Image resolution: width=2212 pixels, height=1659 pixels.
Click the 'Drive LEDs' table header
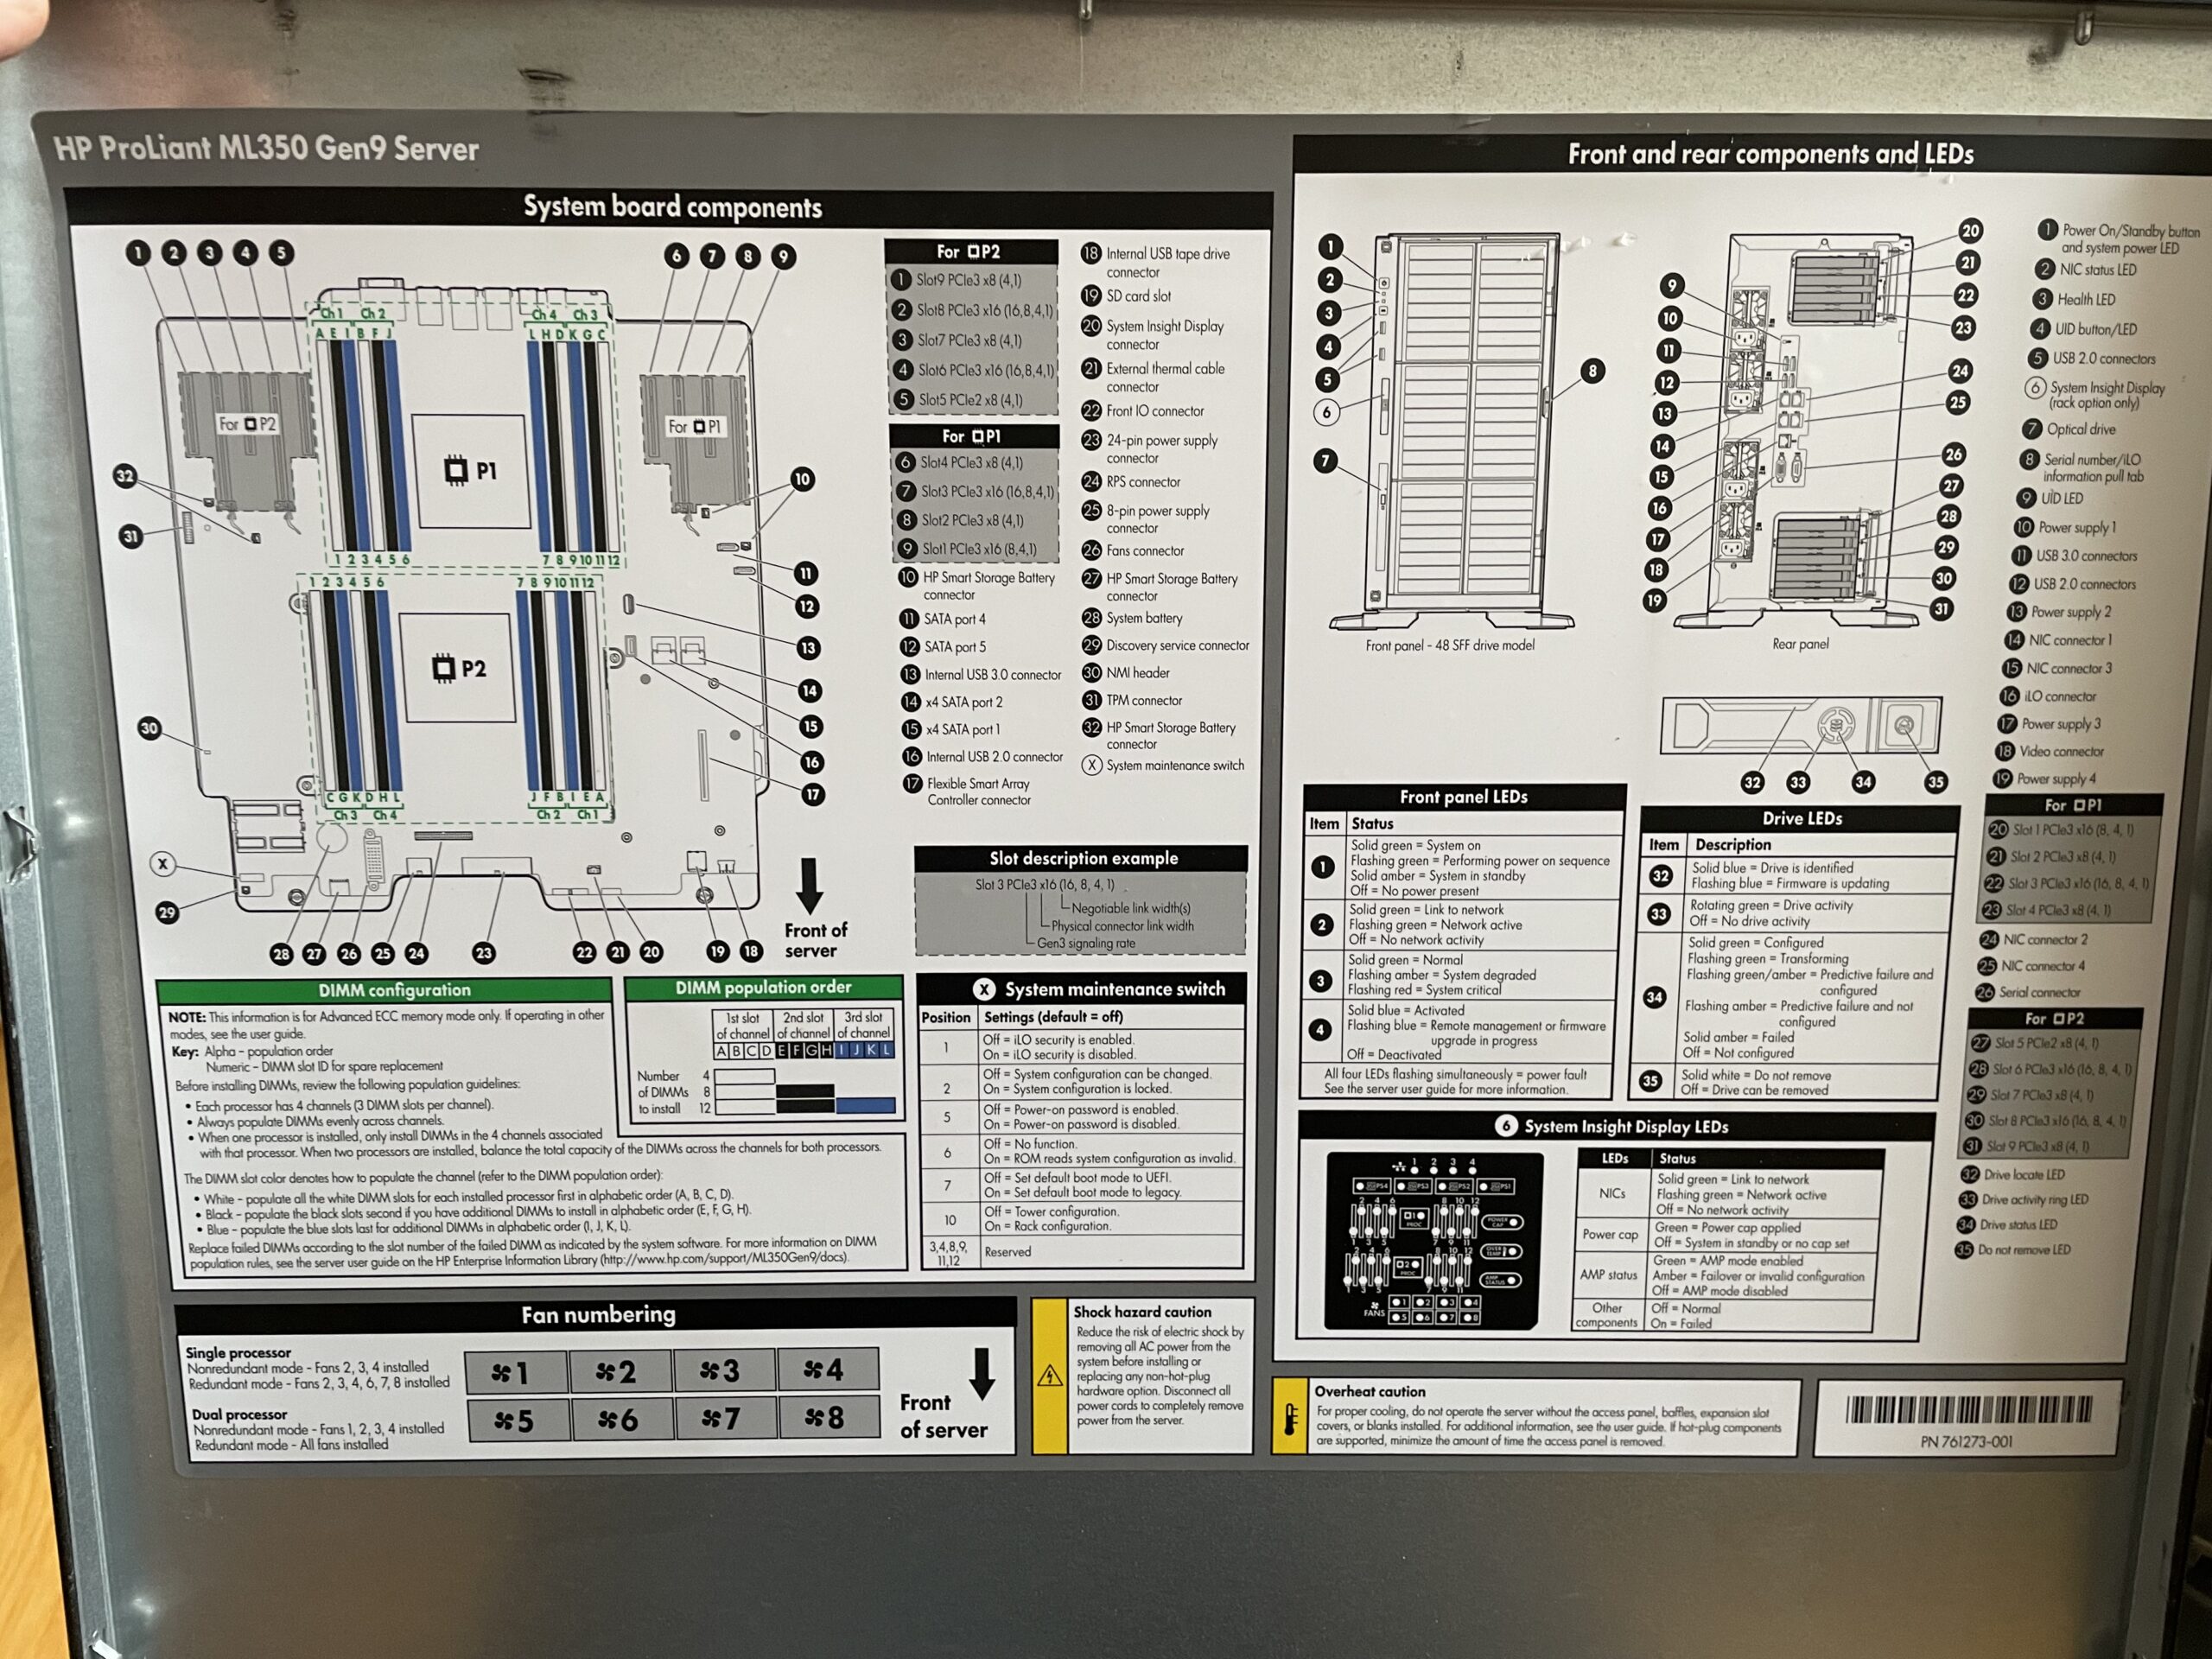tap(1801, 818)
